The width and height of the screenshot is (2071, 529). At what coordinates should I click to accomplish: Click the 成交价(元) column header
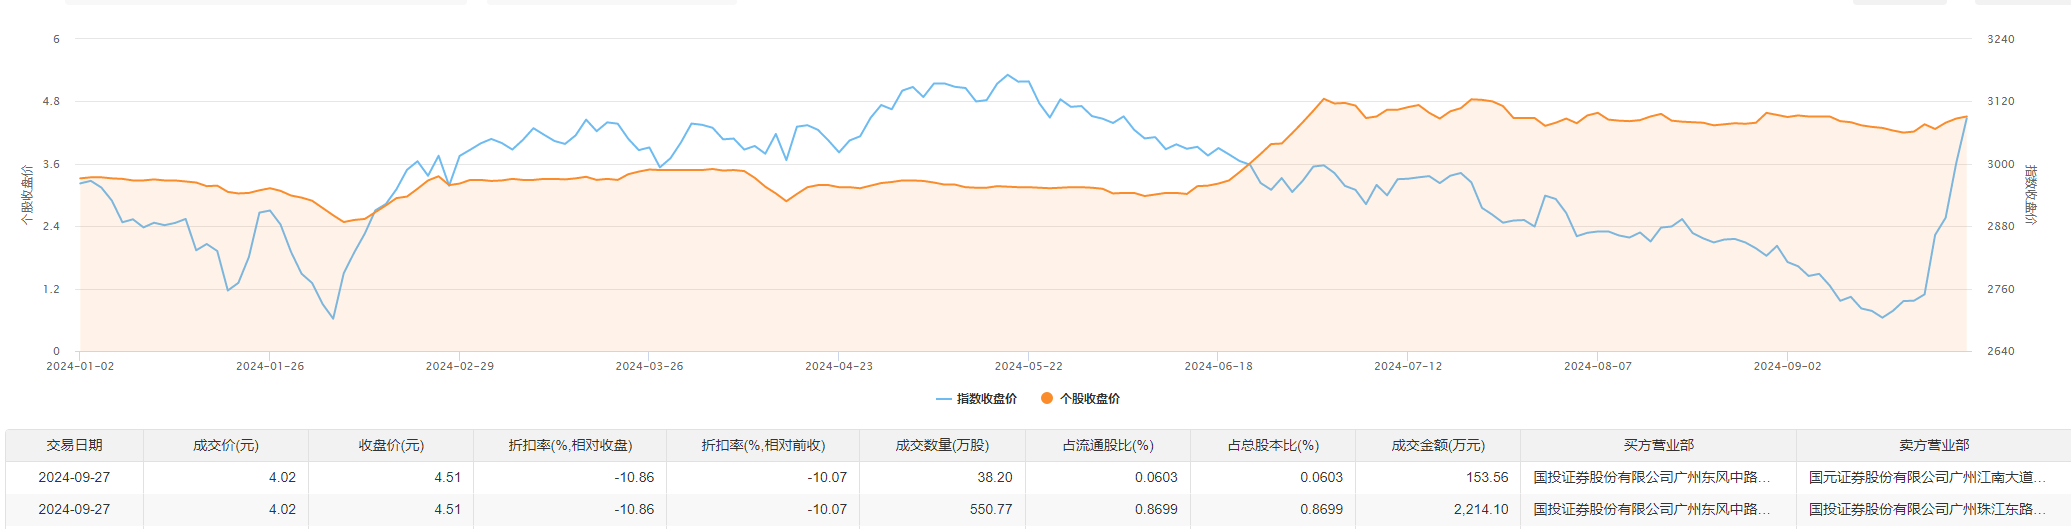pos(225,446)
